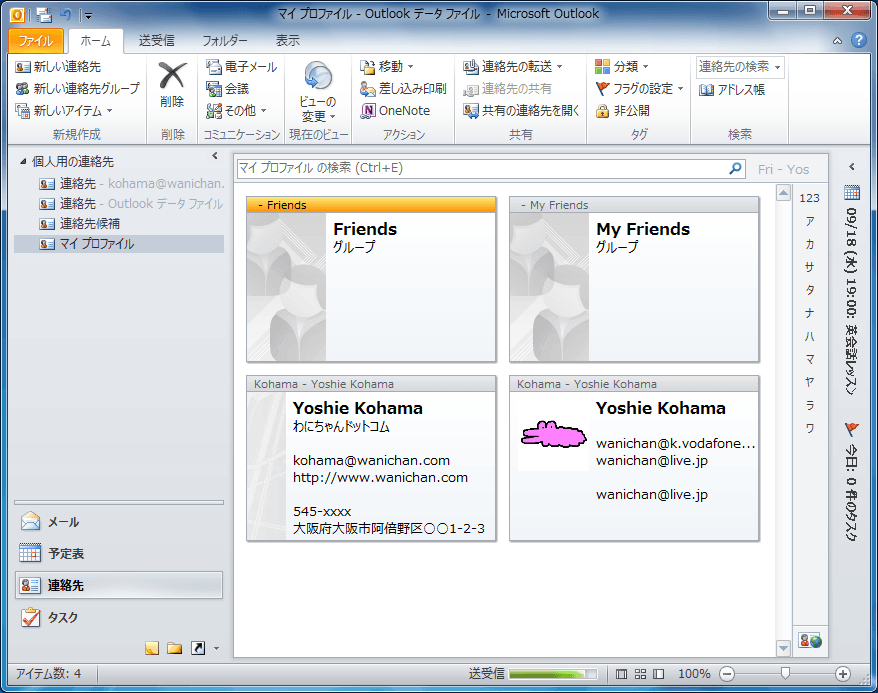Select Yoshie Kohama card with わにちゃんドットコム

tap(371, 458)
